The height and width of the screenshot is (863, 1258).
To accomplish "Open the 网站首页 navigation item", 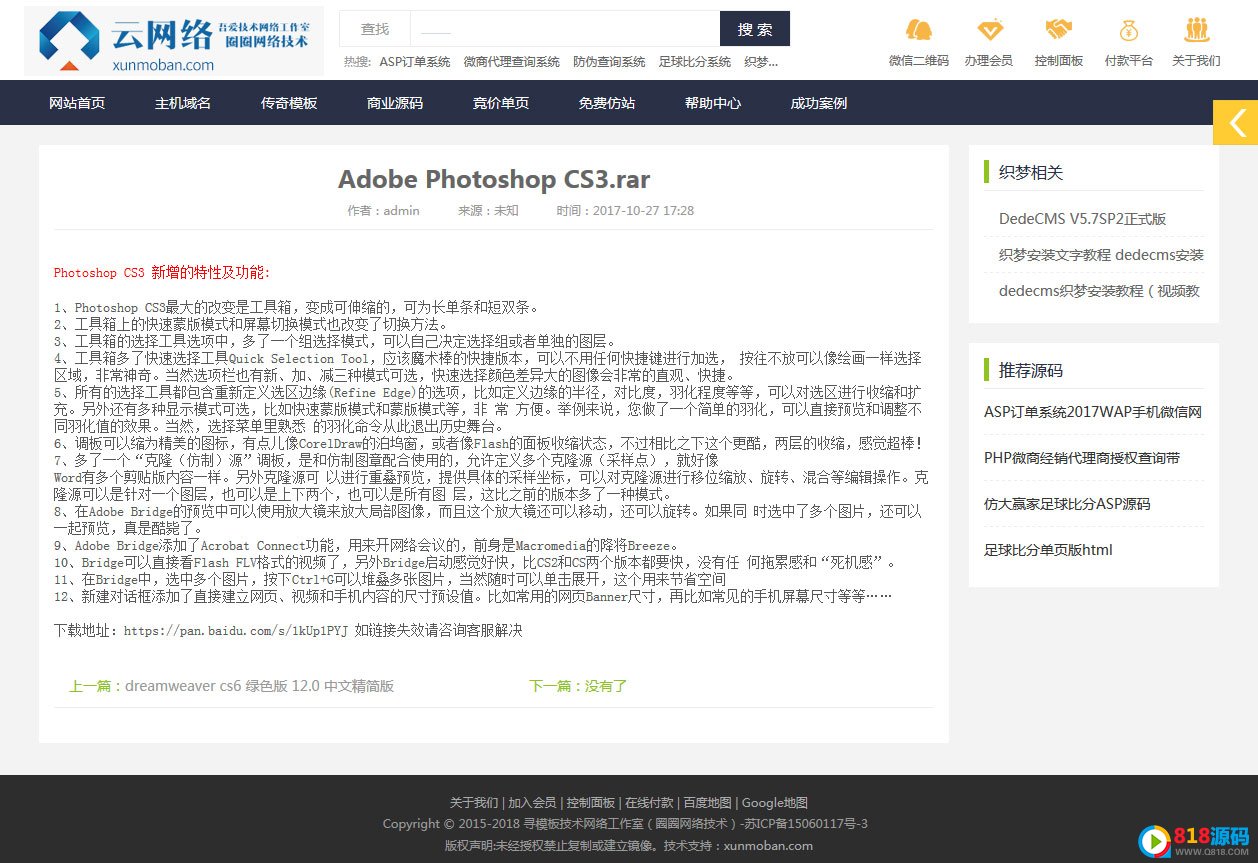I will (77, 103).
